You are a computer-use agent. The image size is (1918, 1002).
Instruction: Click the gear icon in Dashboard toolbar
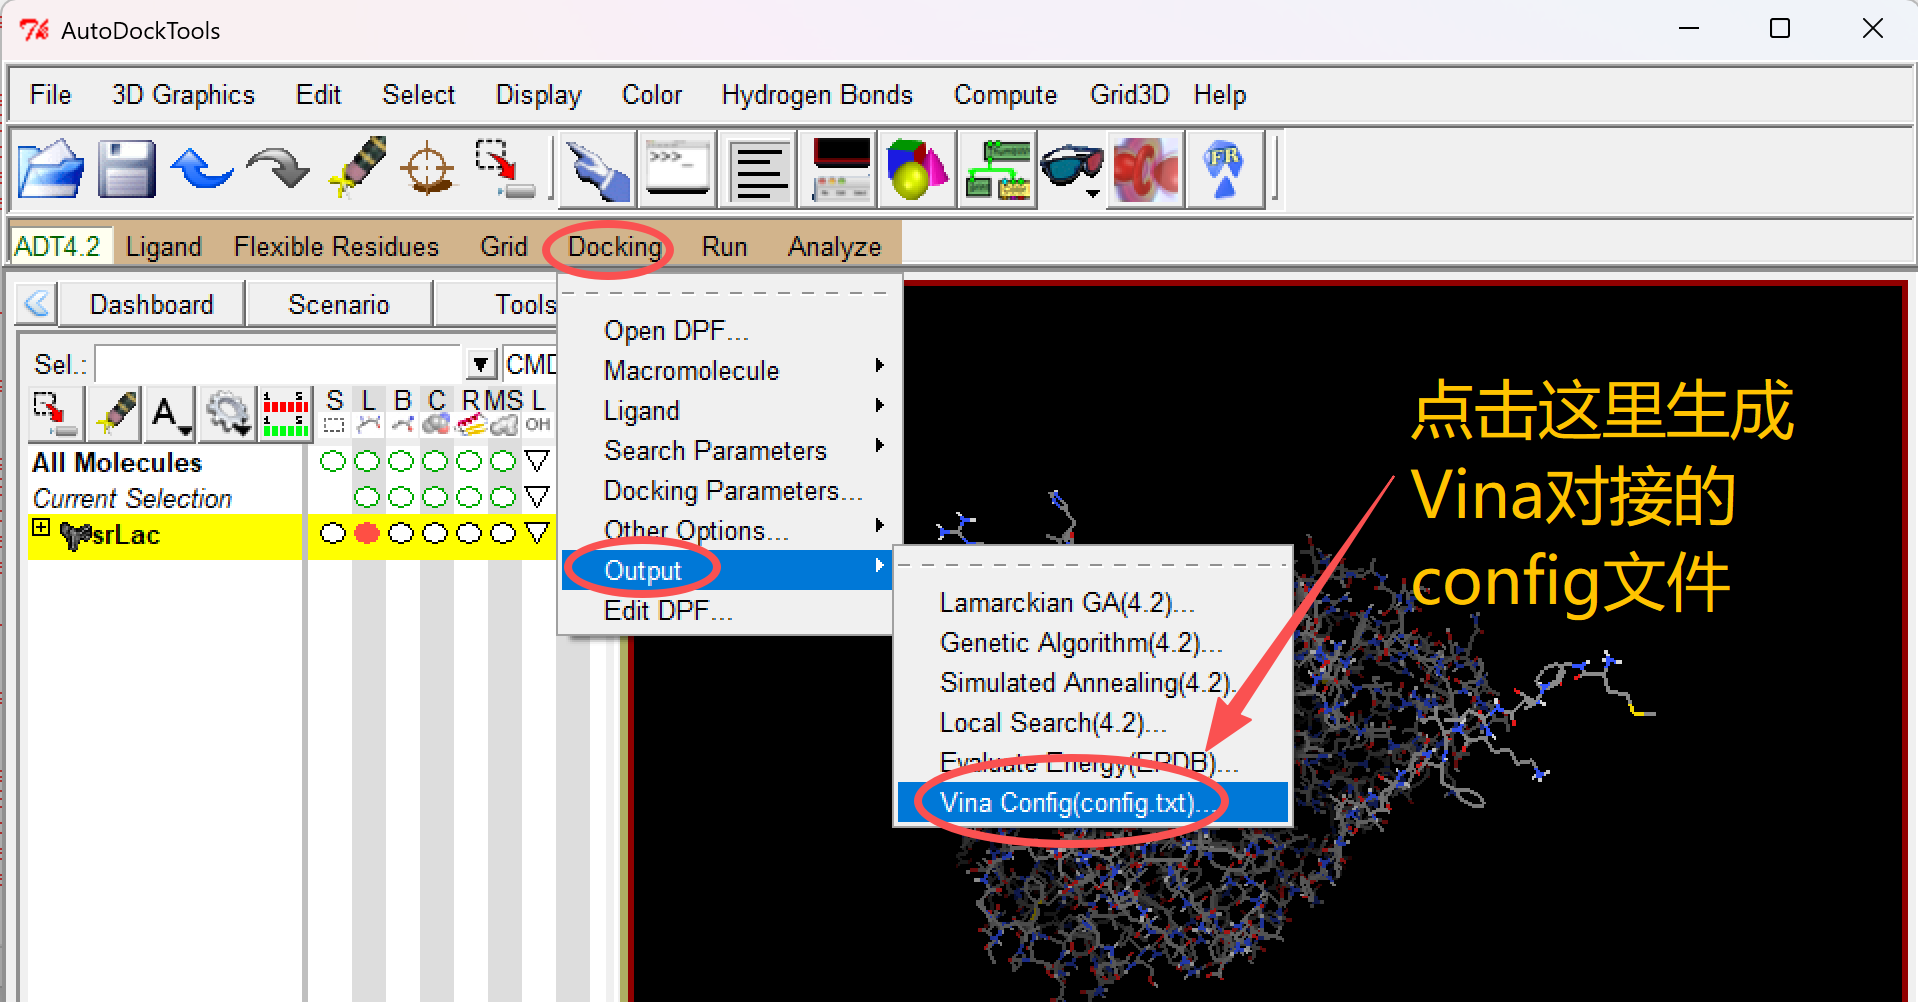click(228, 413)
